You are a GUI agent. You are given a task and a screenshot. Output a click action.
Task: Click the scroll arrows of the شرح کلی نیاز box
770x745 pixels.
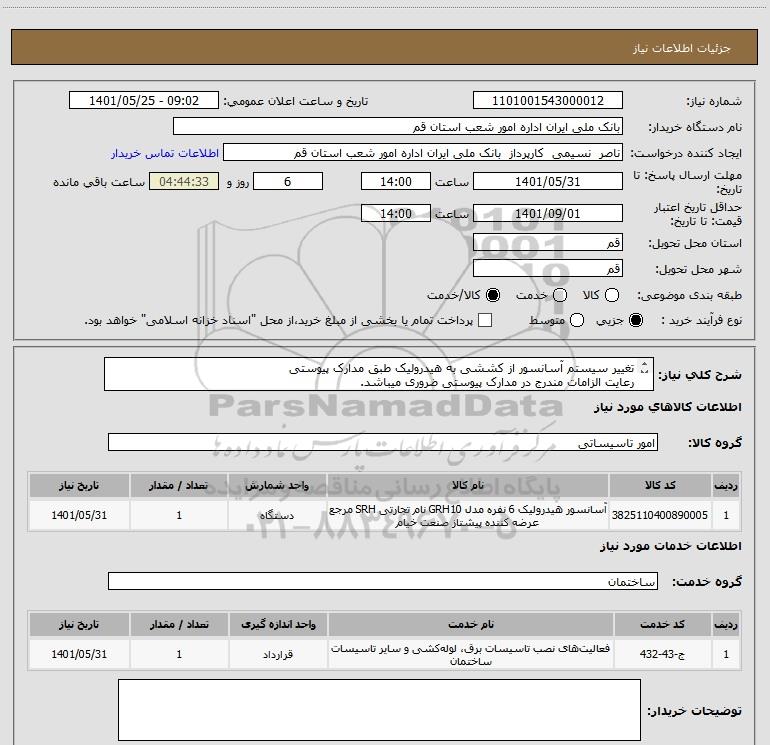point(645,367)
